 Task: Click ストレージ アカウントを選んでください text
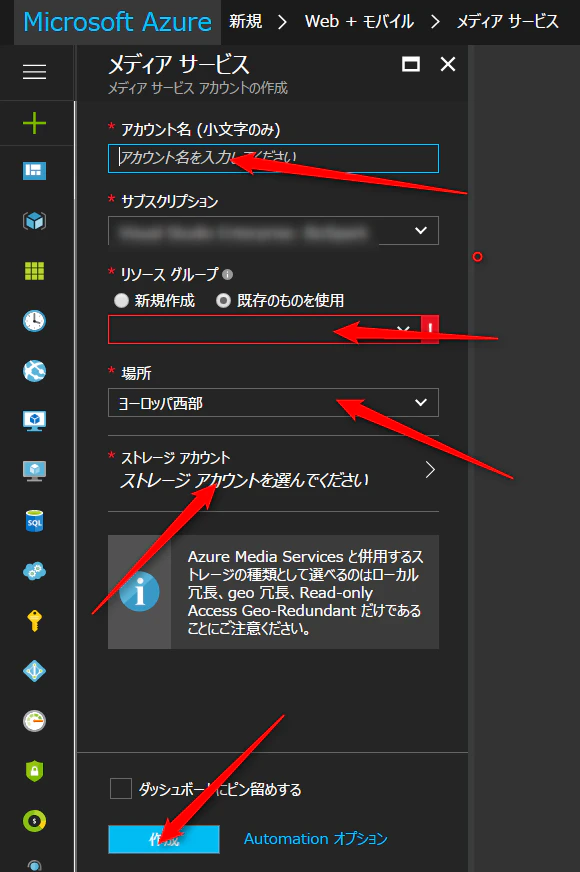pyautogui.click(x=244, y=480)
